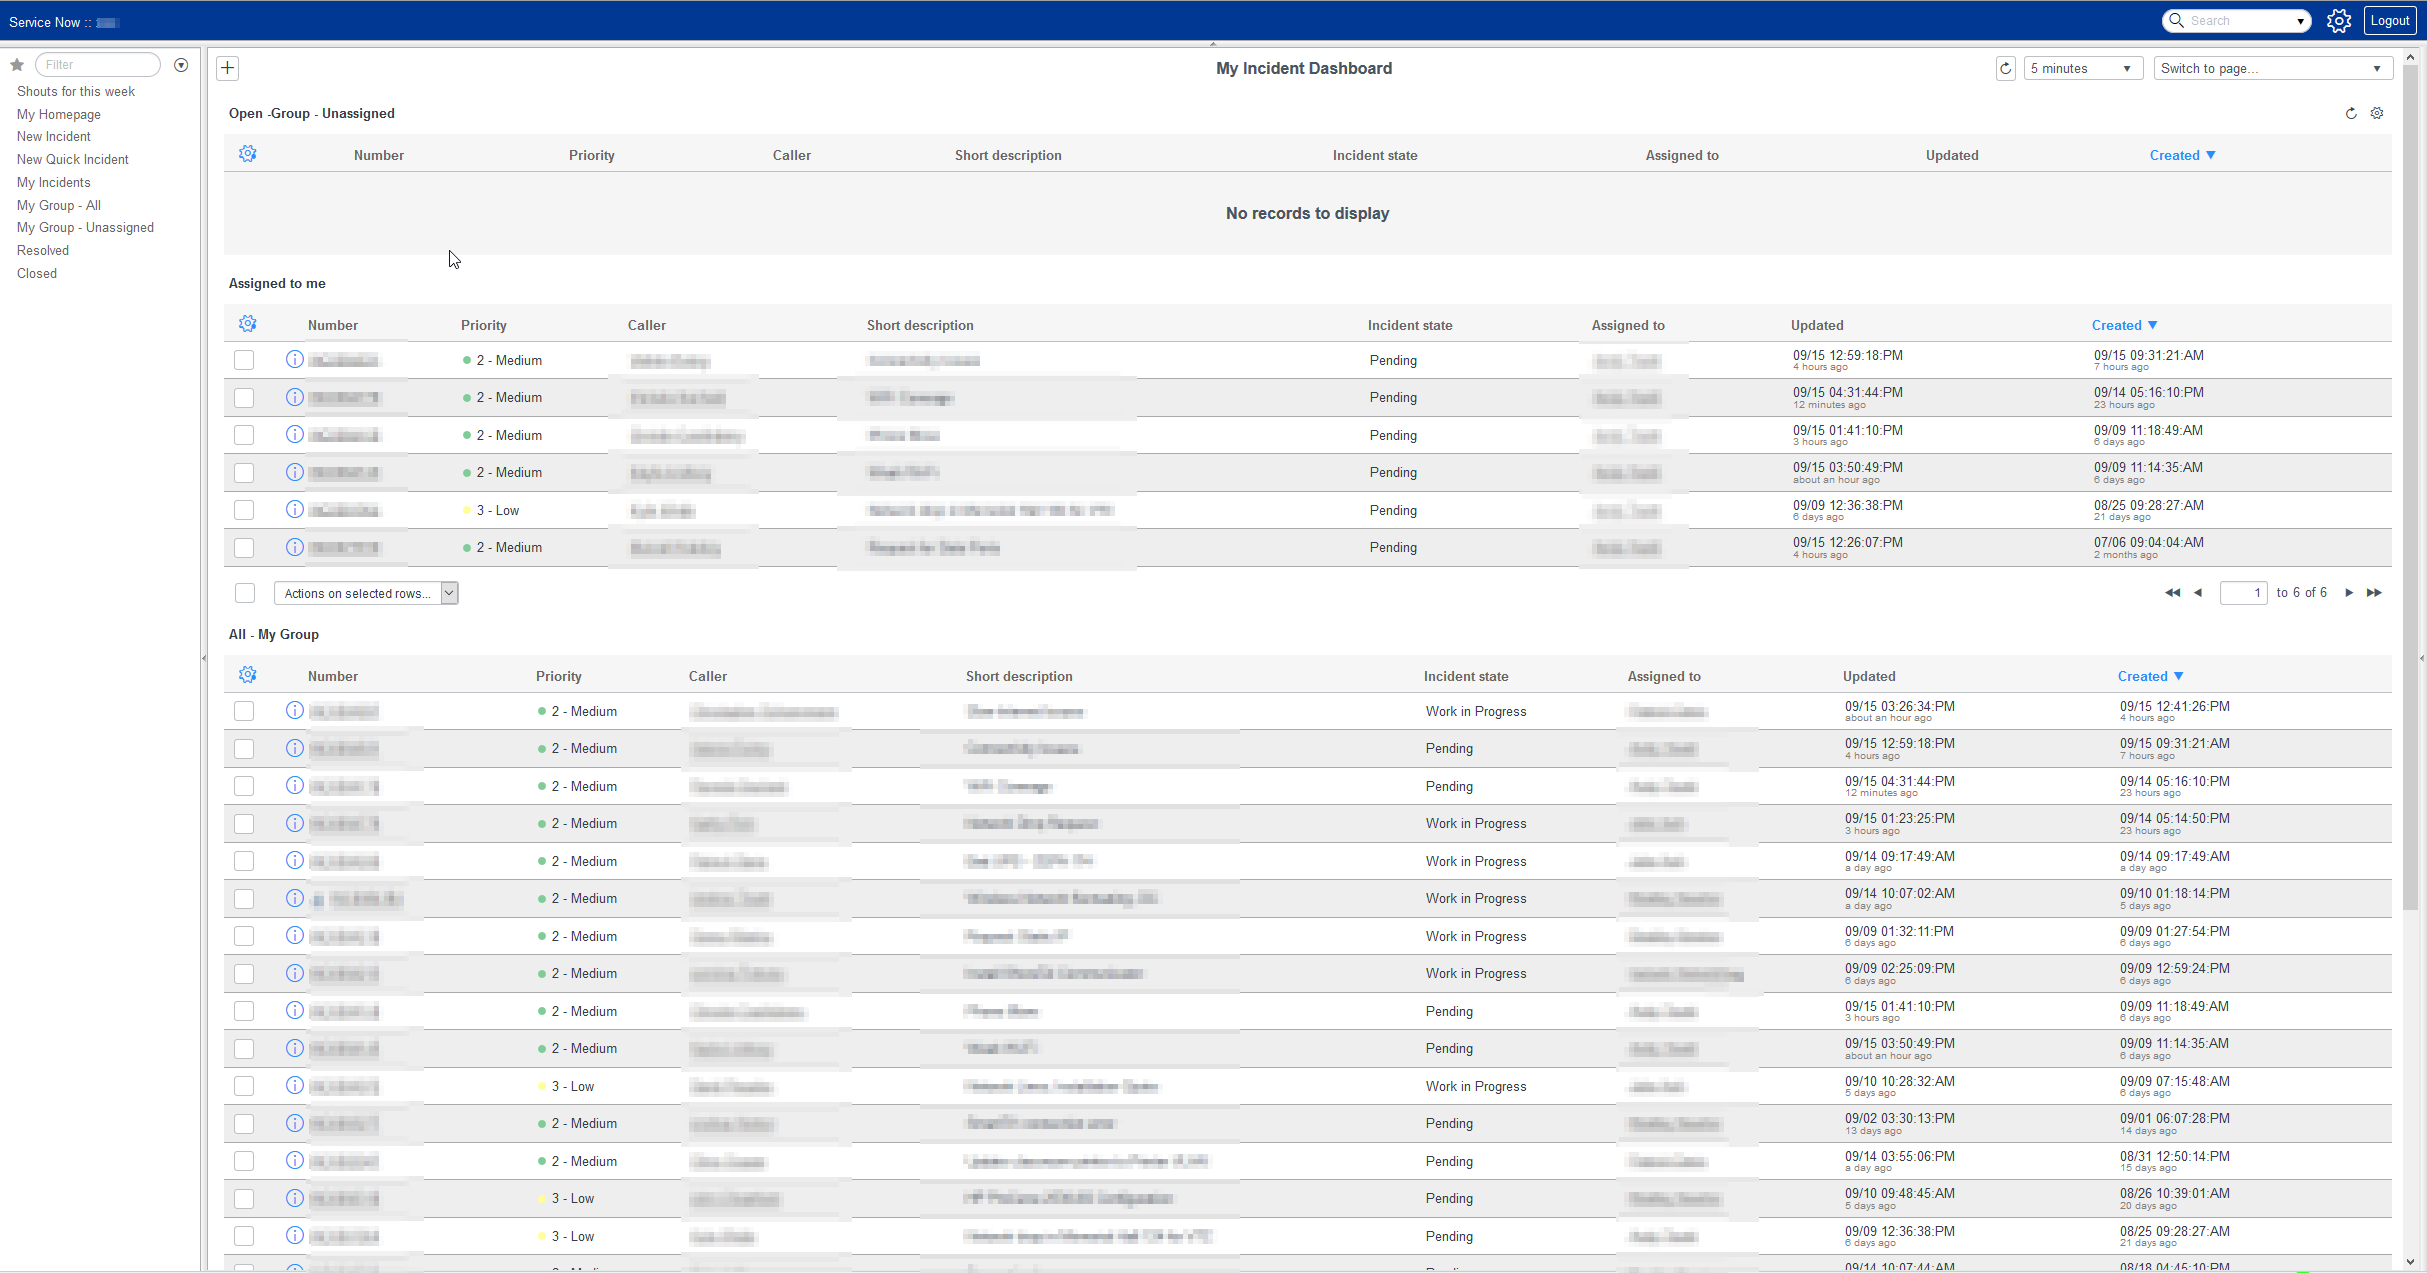This screenshot has width=2427, height=1273.
Task: Open My Incidents in the sidebar
Action: coord(54,182)
